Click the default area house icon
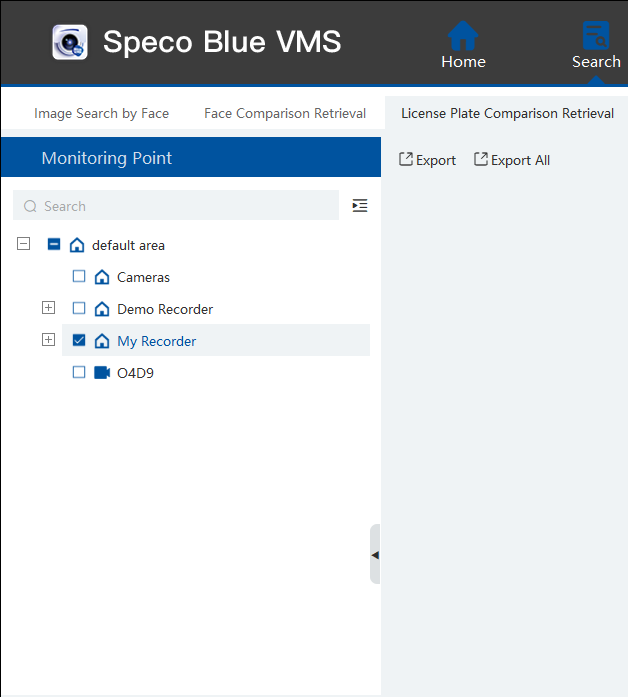This screenshot has height=697, width=628. click(x=77, y=245)
